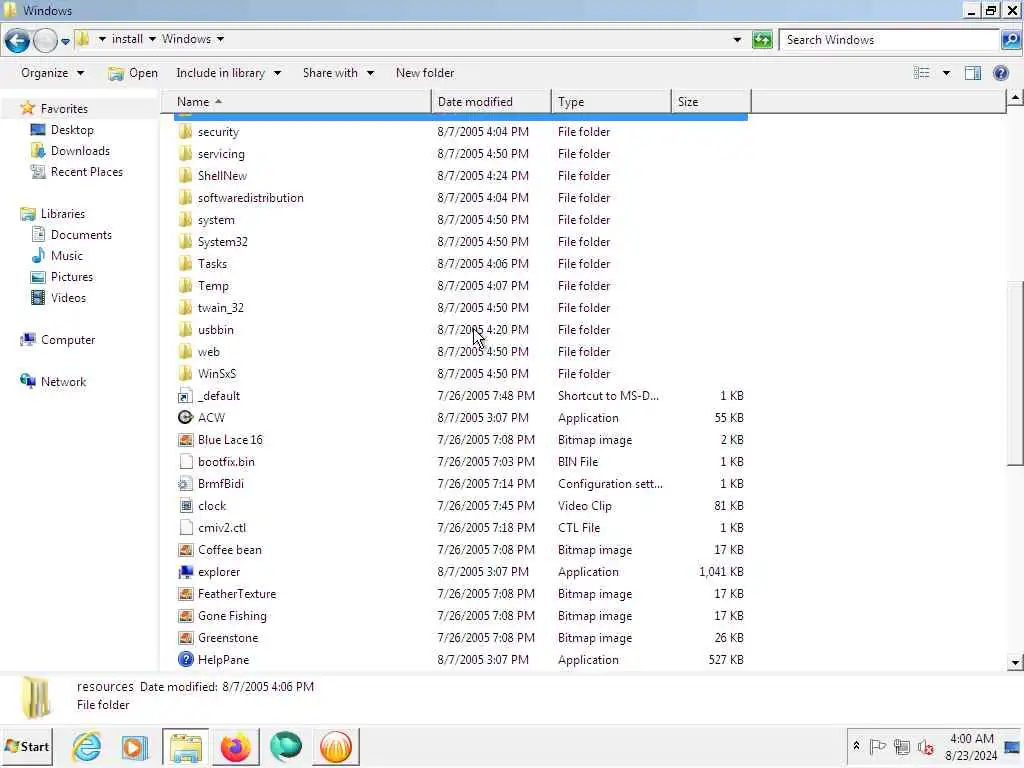Viewport: 1024px width, 768px height.
Task: Select the HelpPane application icon
Action: (x=185, y=660)
